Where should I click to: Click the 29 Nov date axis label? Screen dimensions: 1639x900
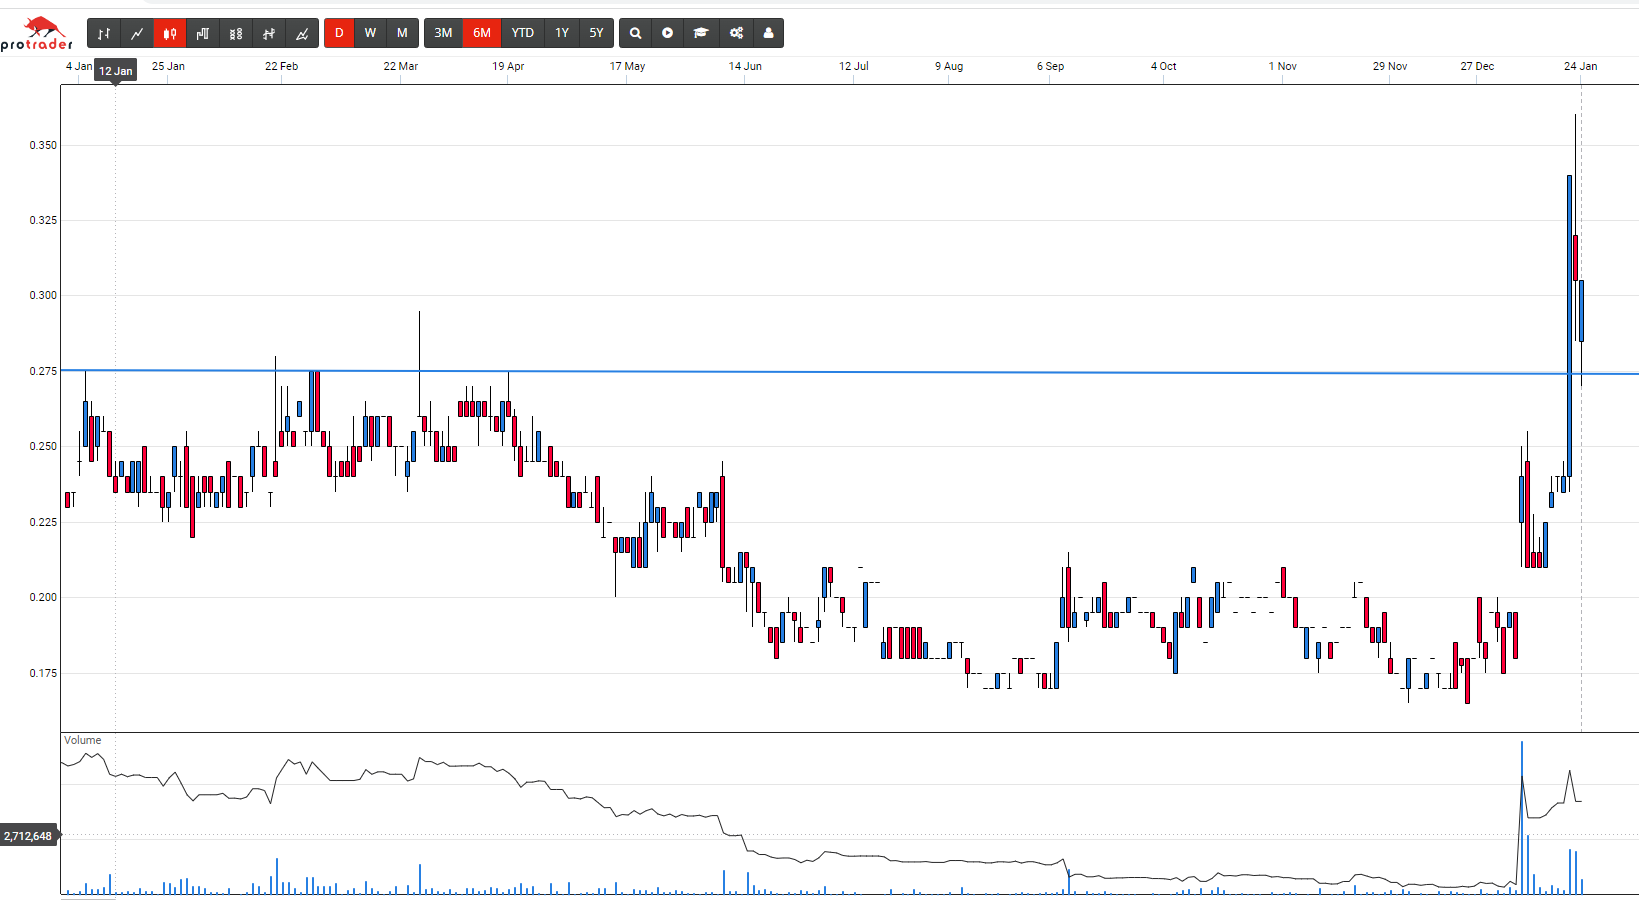point(1390,66)
